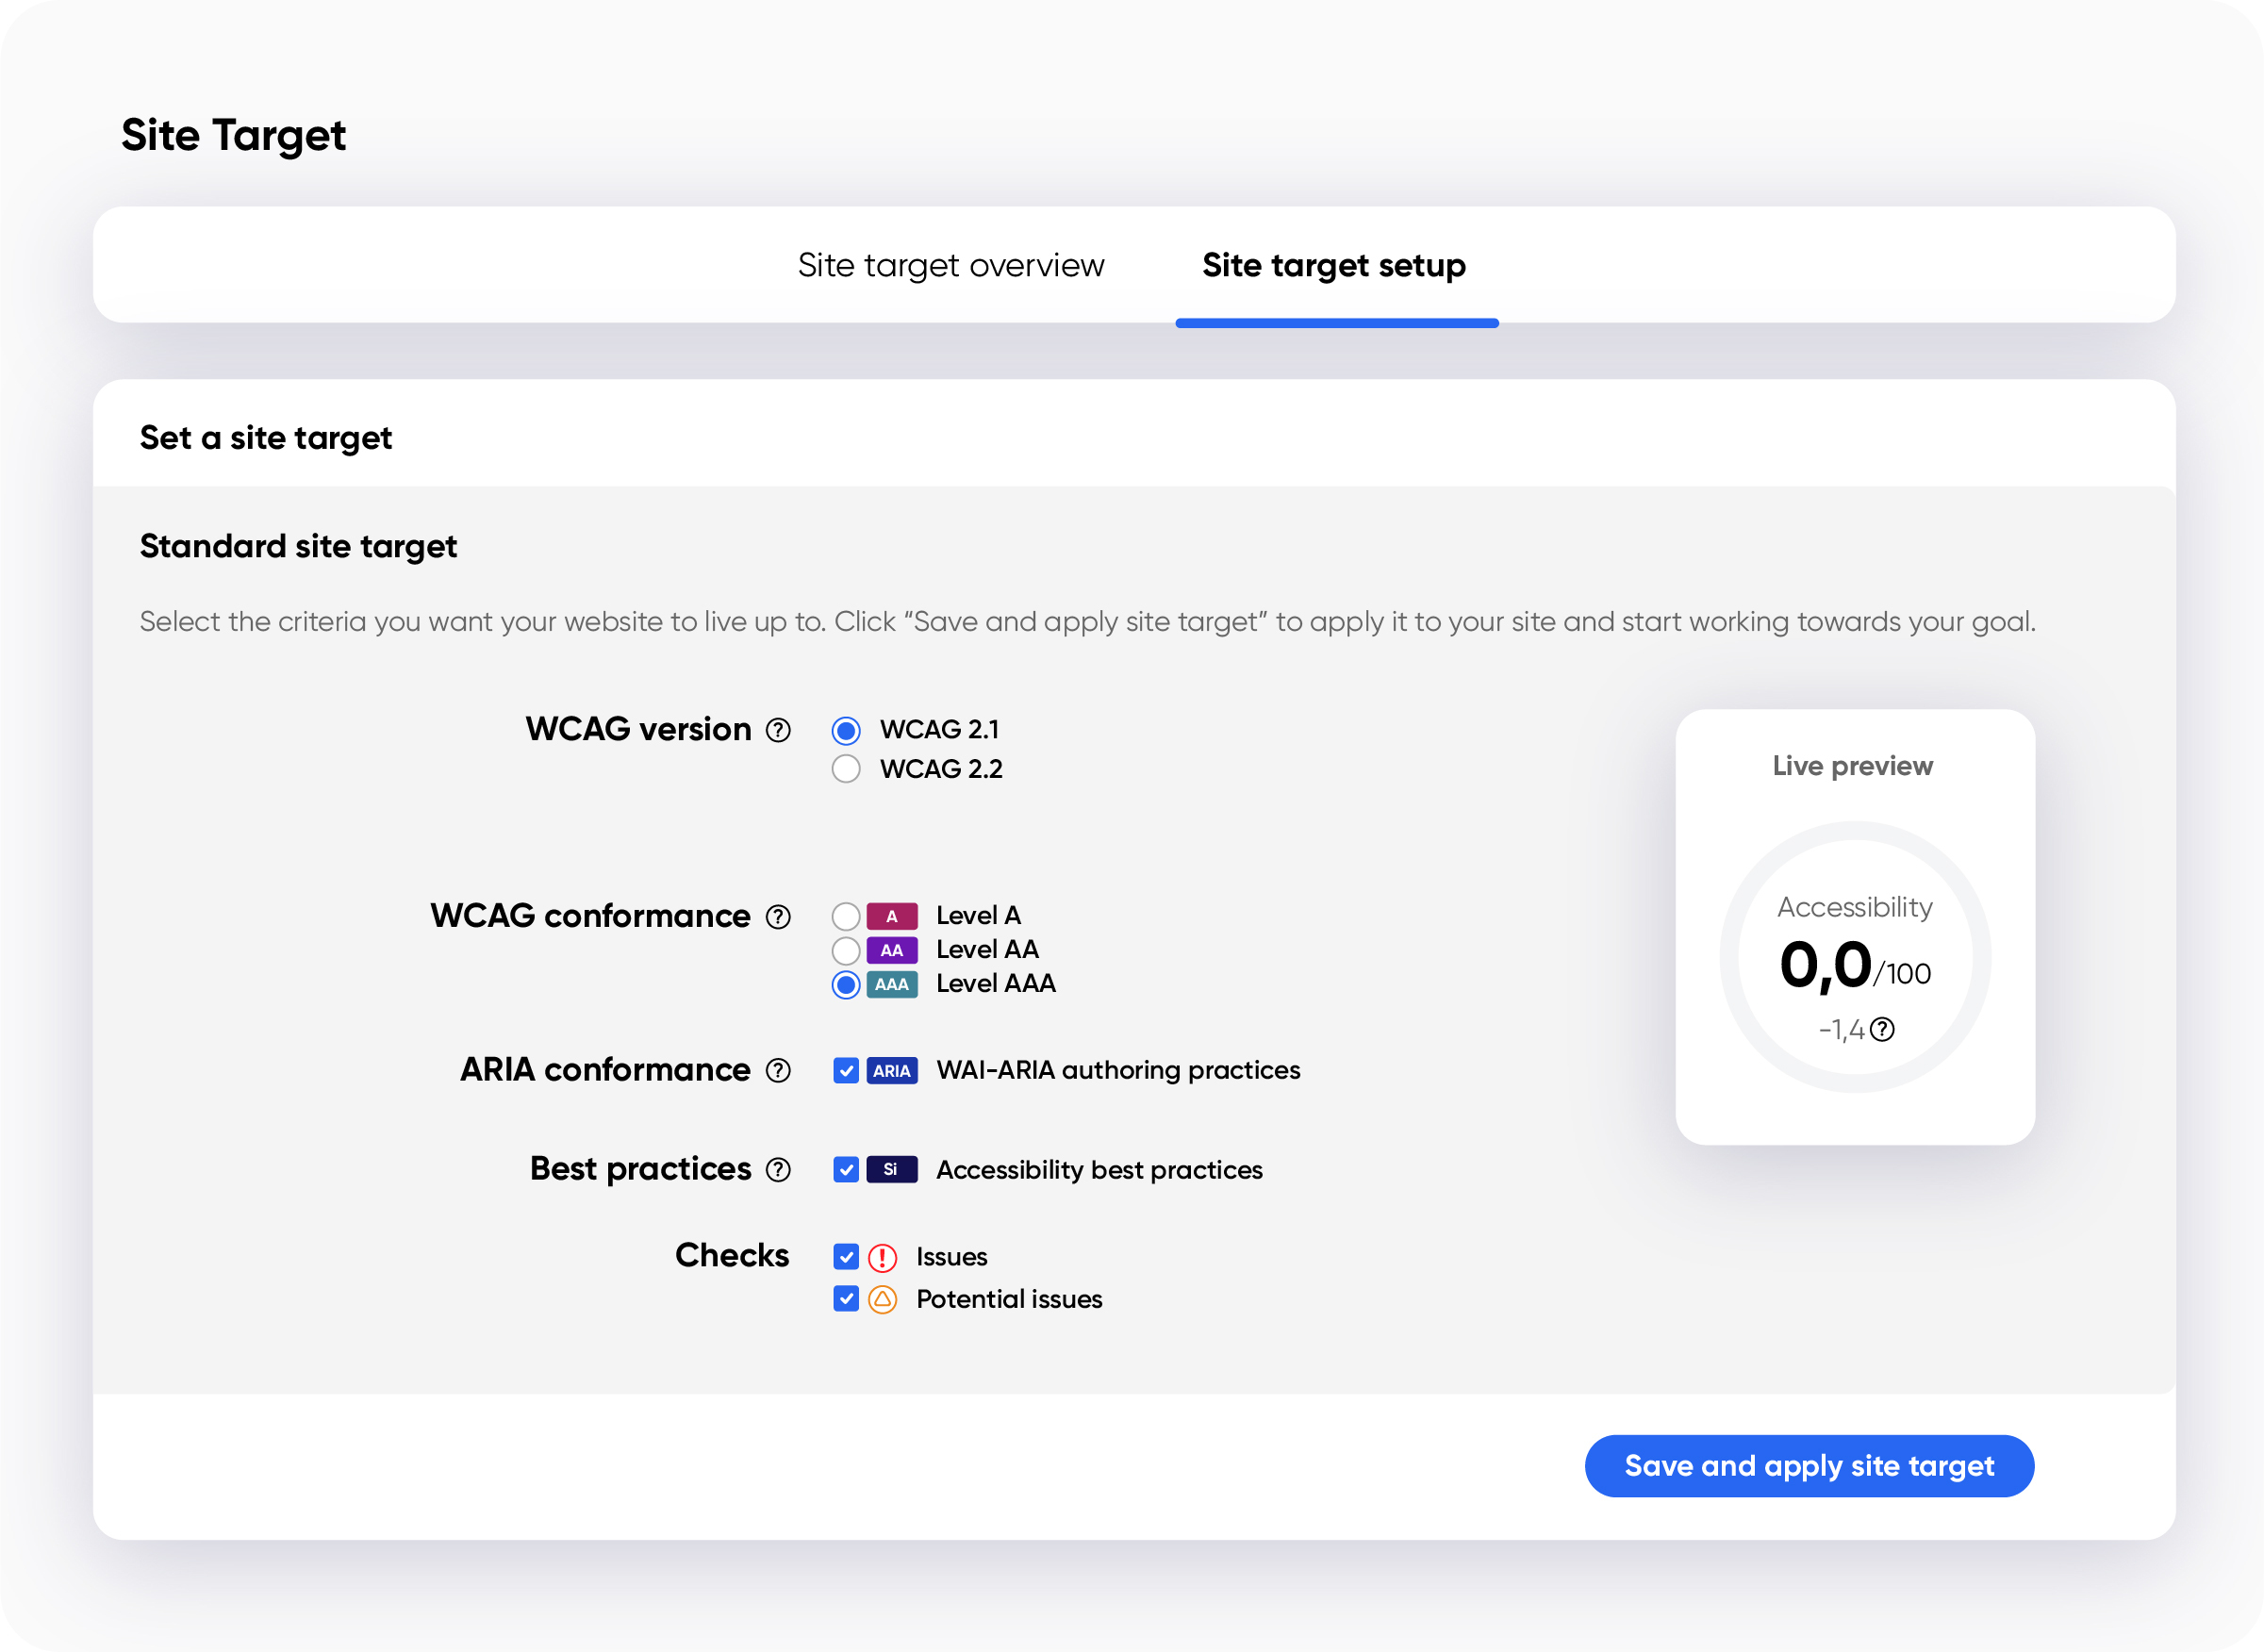
Task: Uncheck WAI-ARIA authoring practices
Action: click(x=846, y=1070)
